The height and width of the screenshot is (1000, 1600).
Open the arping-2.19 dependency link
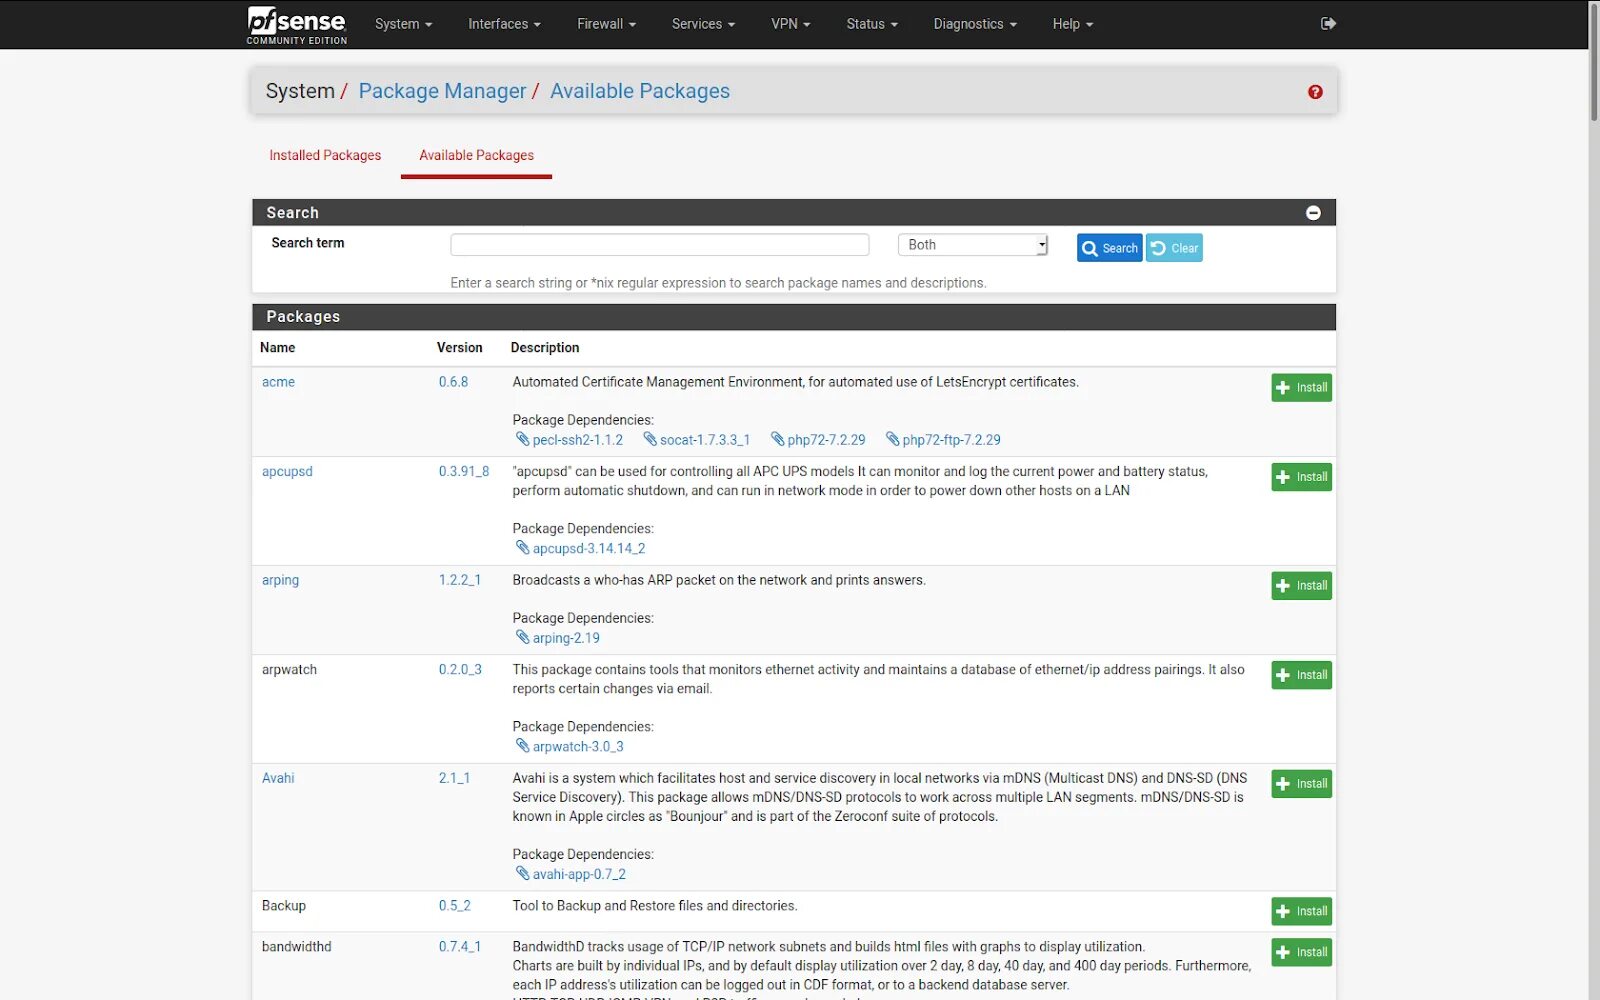[x=566, y=638]
